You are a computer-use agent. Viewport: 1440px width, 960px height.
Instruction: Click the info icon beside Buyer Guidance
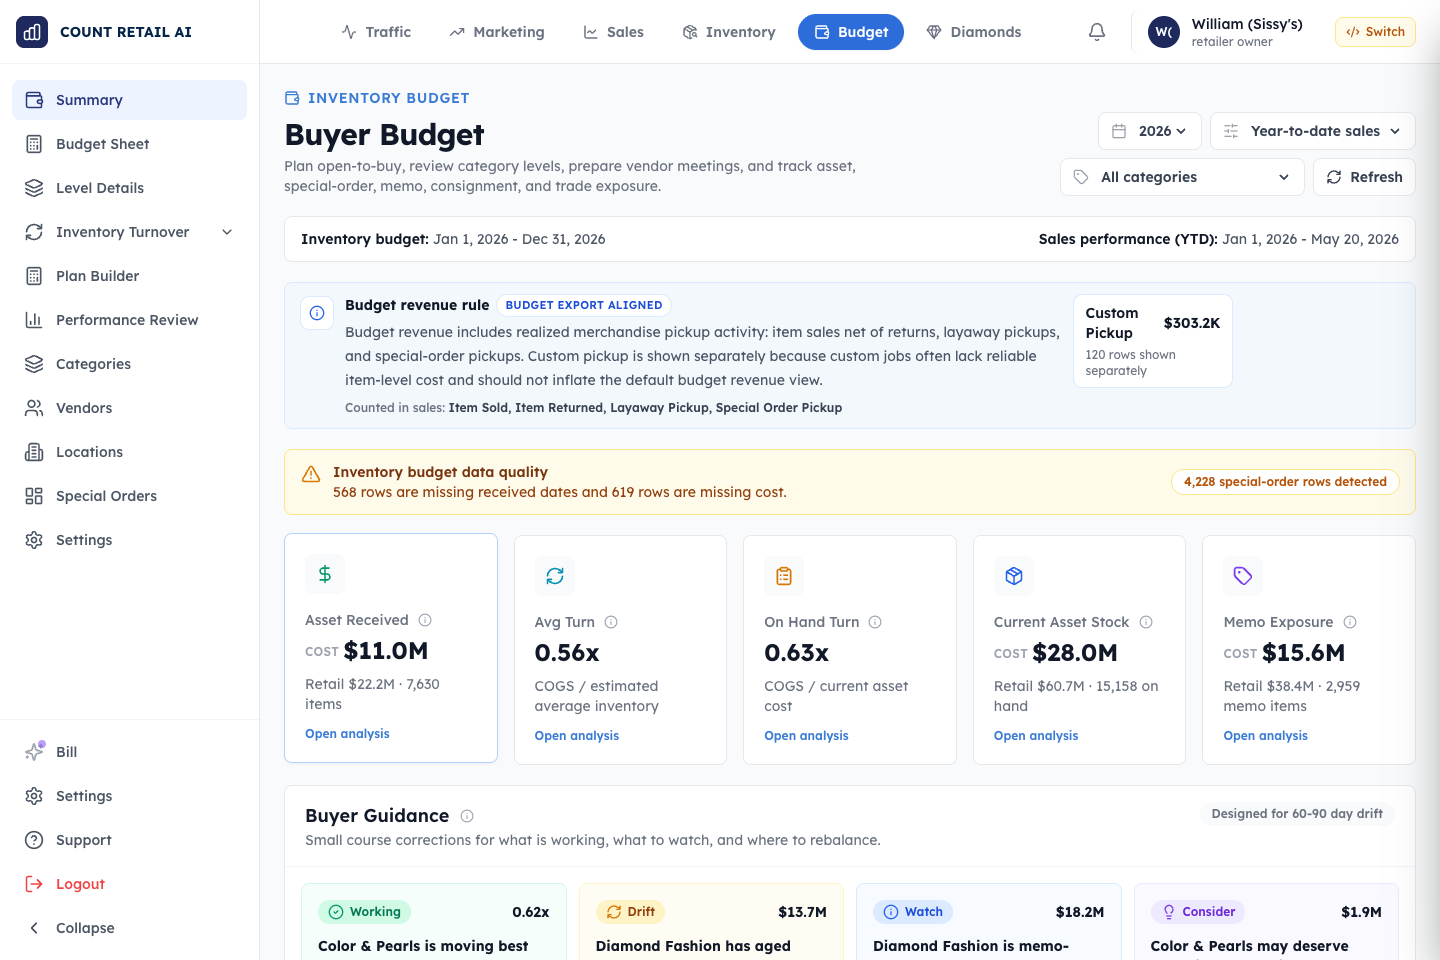[x=467, y=816]
